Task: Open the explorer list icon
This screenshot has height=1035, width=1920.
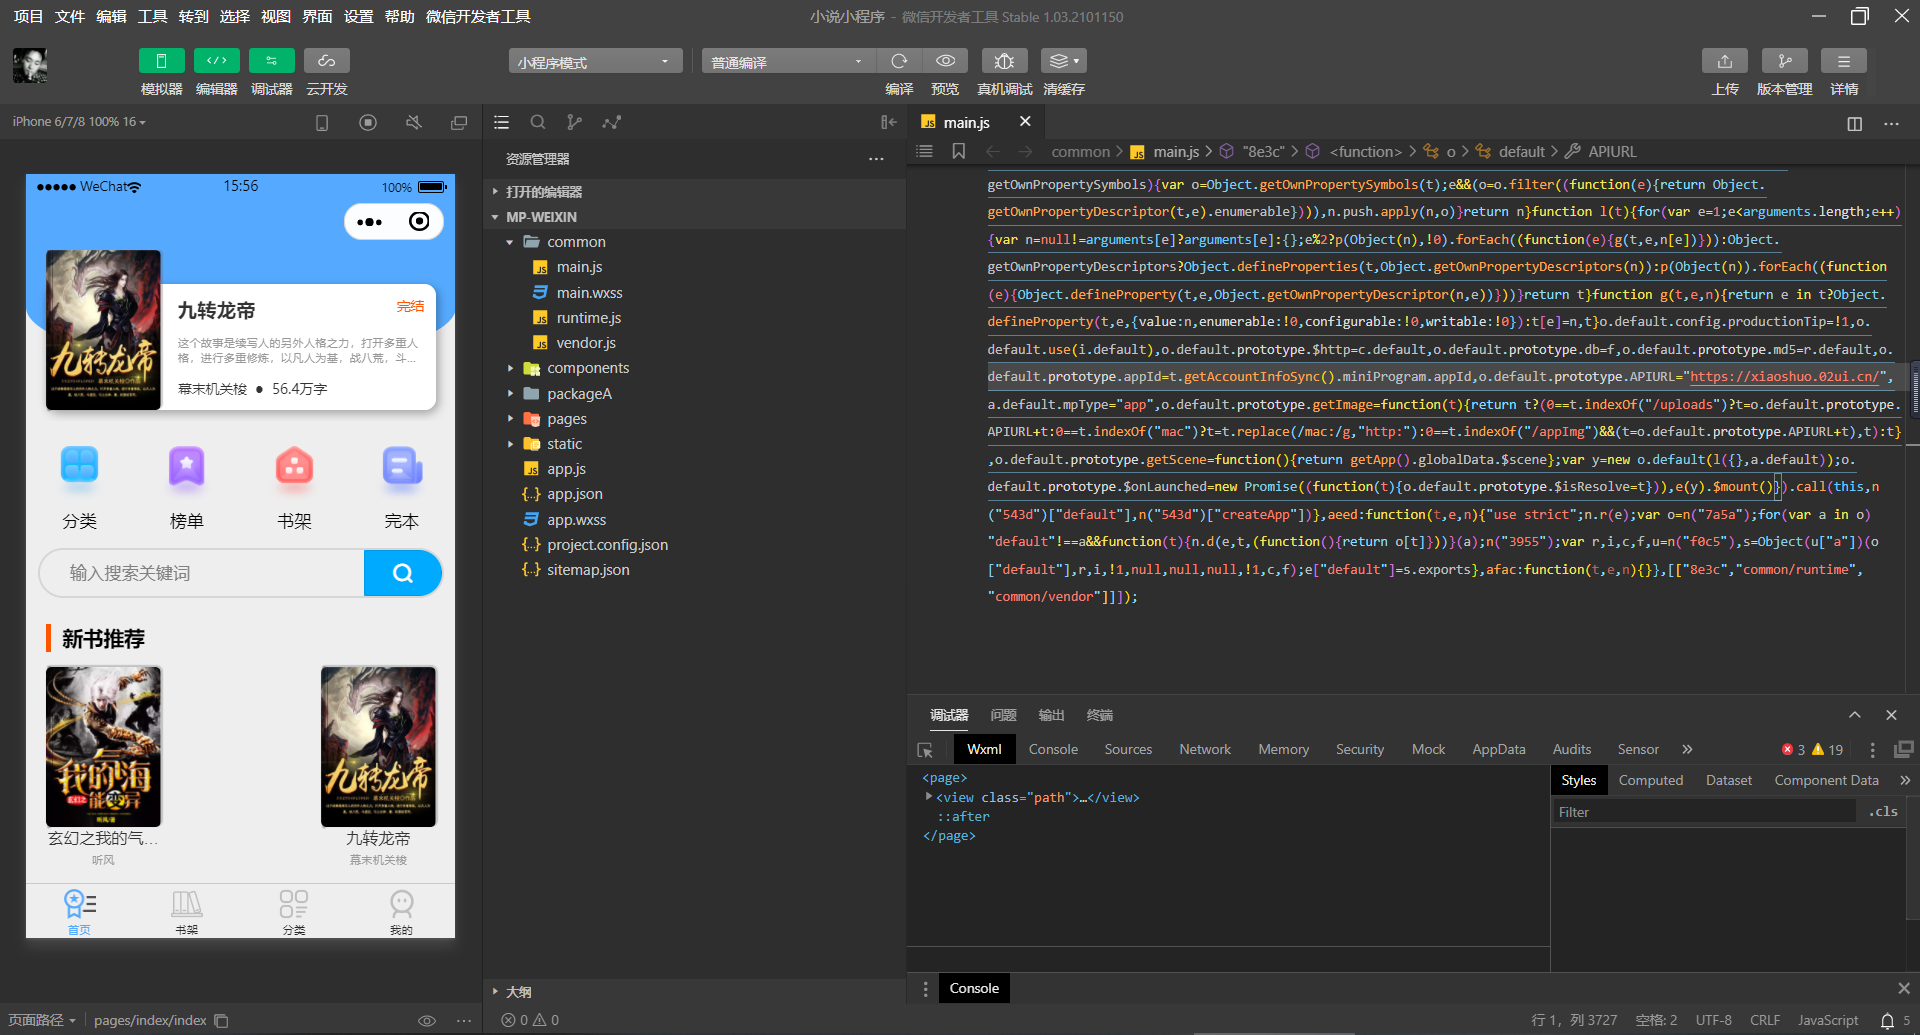Action: (x=502, y=123)
